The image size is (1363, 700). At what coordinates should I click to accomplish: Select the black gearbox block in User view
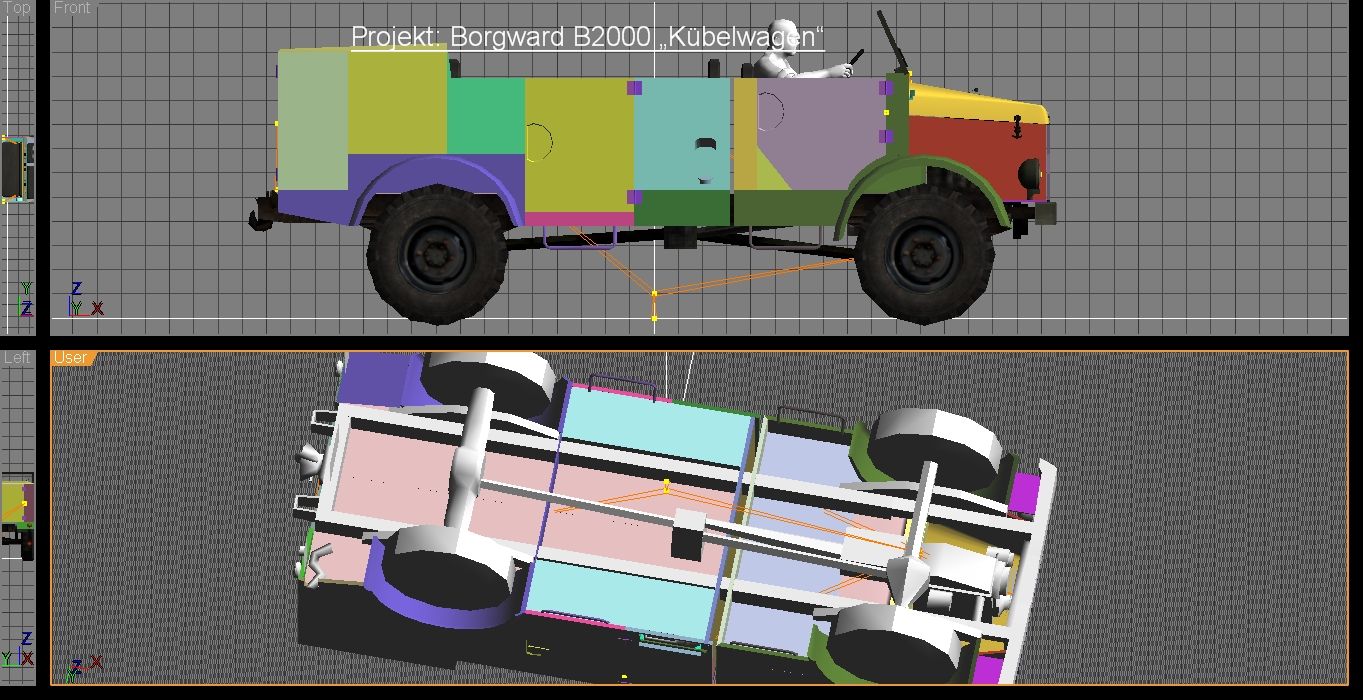[687, 533]
